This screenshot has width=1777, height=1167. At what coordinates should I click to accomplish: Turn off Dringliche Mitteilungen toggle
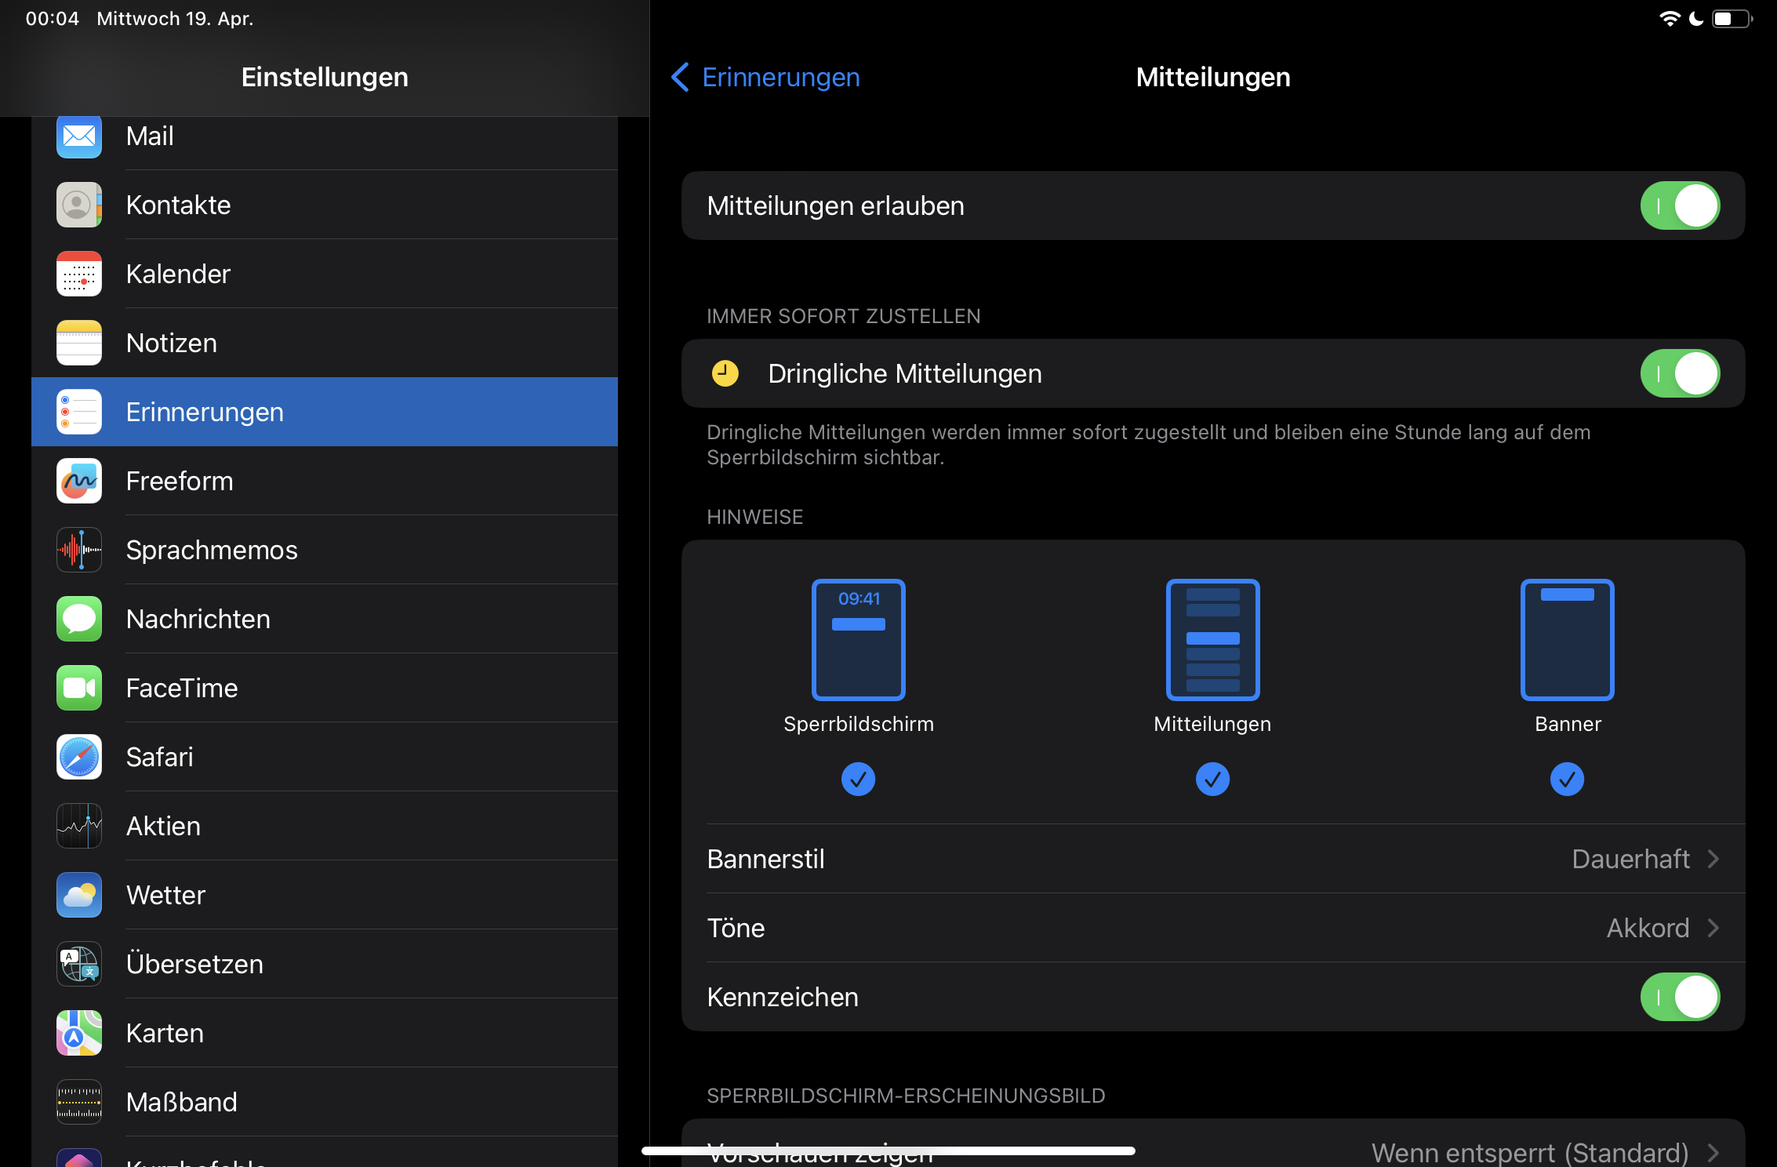point(1679,374)
